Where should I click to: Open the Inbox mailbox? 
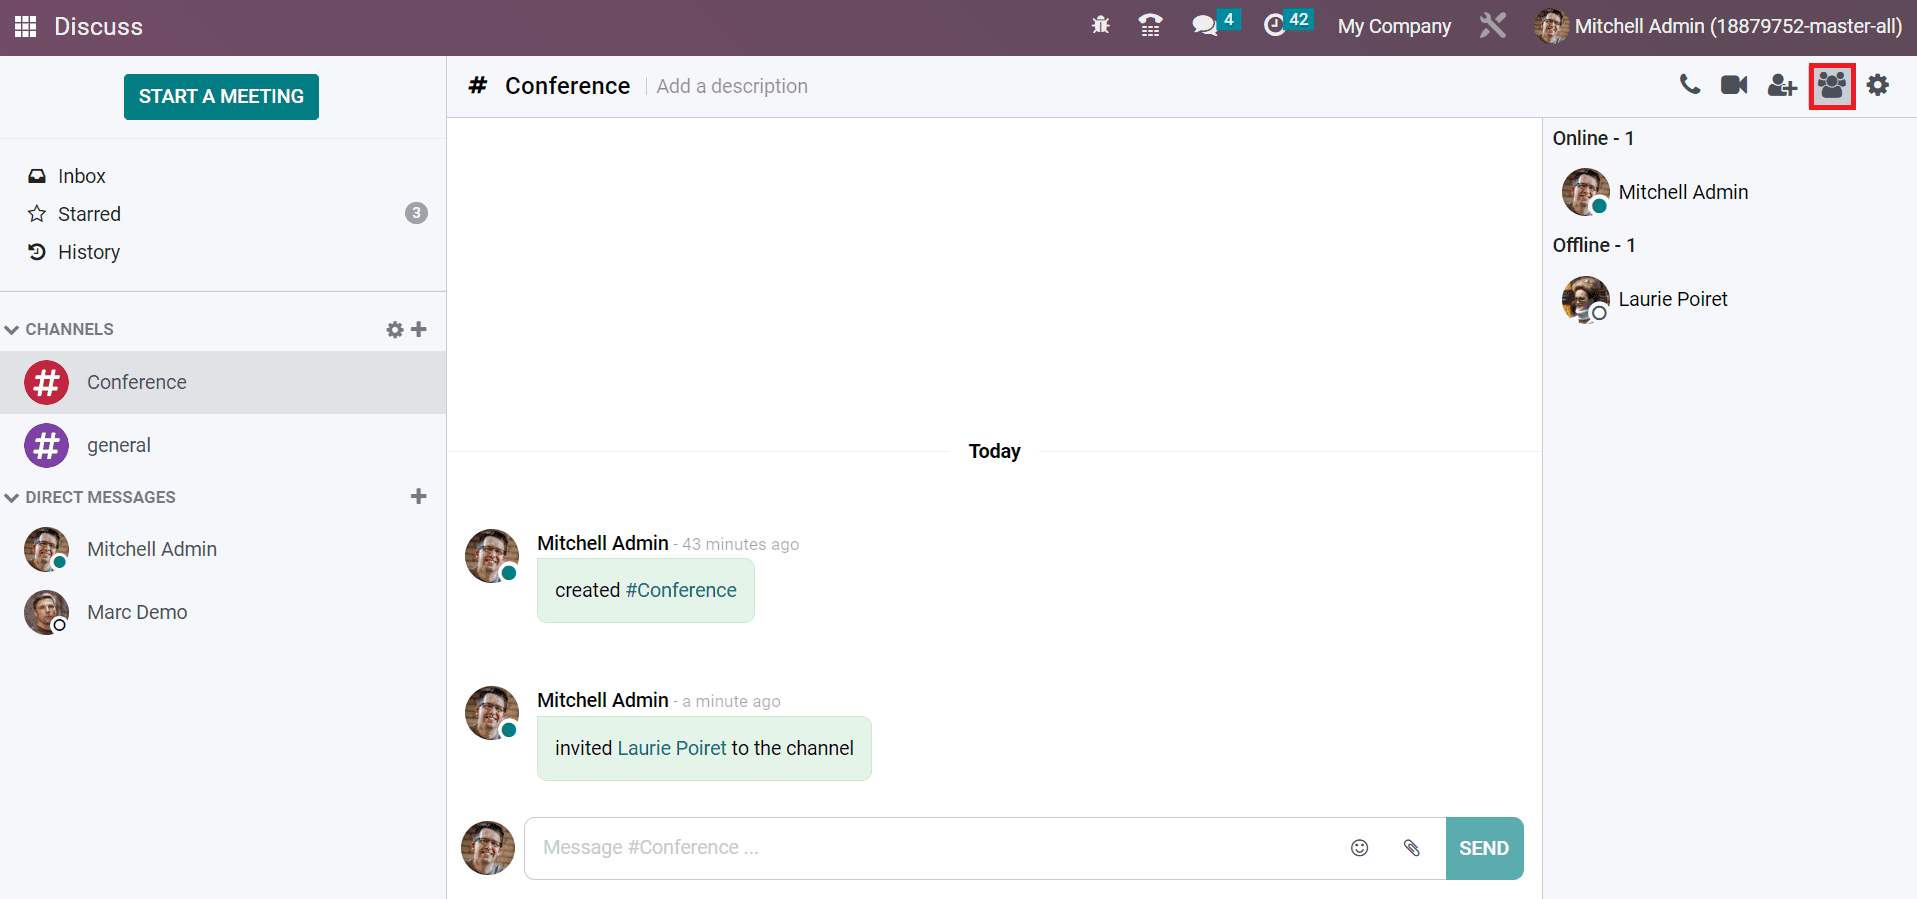[x=223, y=176]
